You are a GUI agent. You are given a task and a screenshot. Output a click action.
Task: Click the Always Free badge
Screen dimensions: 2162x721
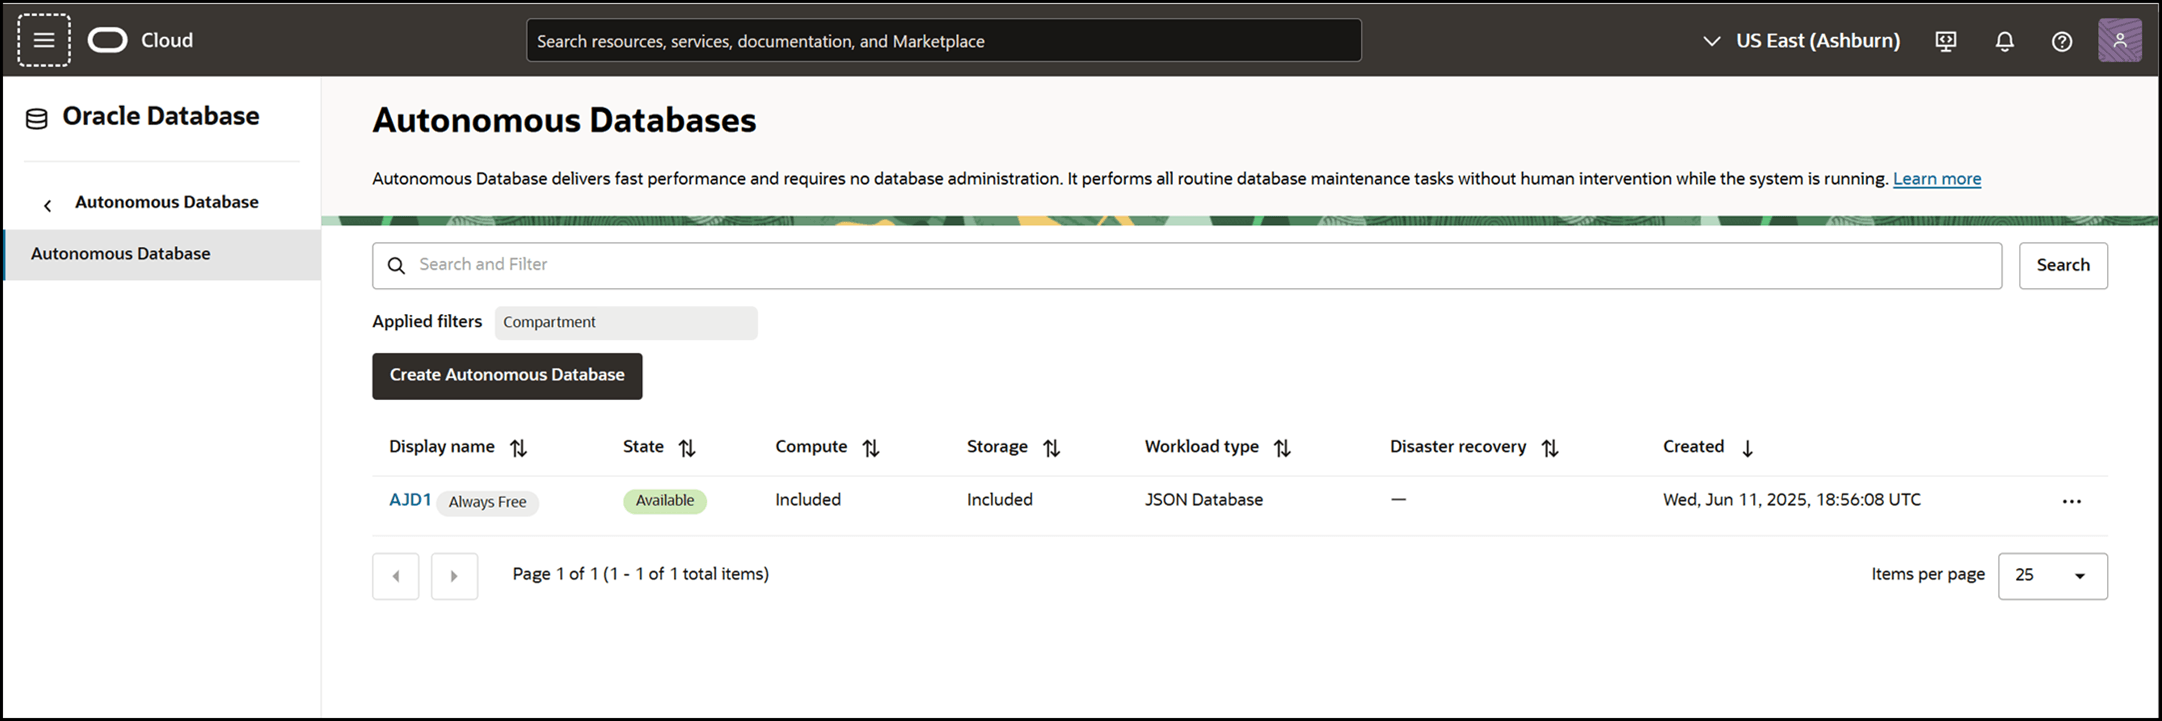point(488,502)
